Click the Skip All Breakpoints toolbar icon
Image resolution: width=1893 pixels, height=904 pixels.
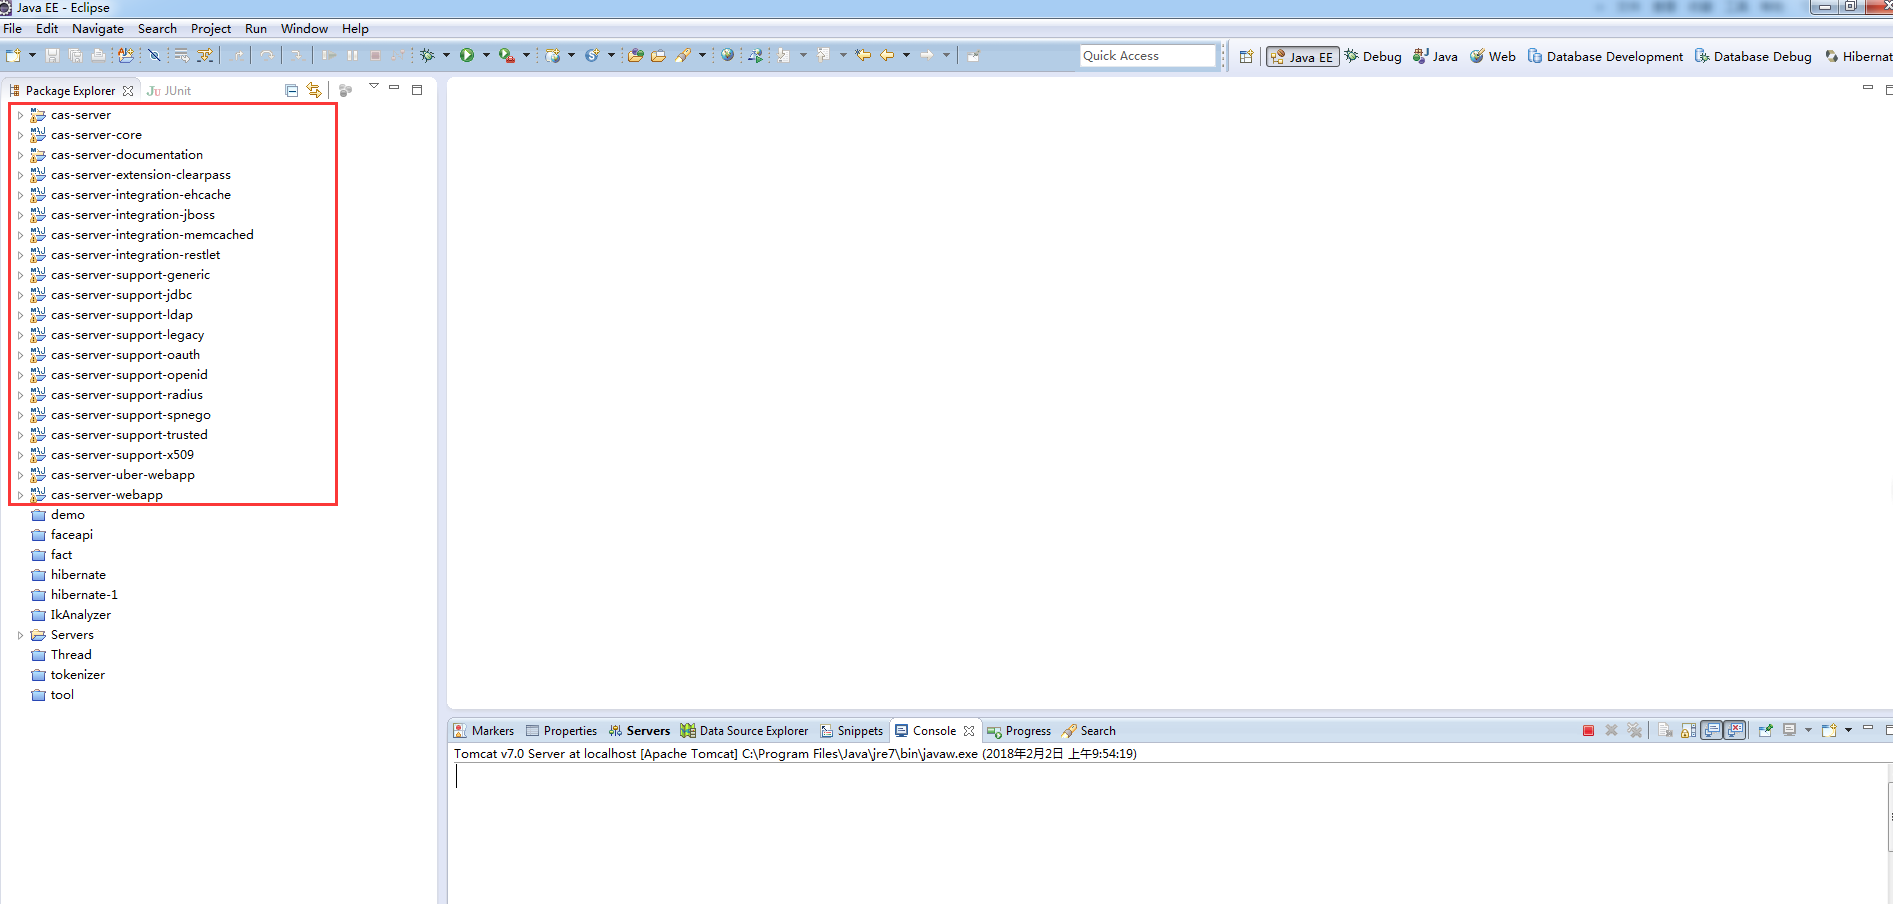(154, 55)
